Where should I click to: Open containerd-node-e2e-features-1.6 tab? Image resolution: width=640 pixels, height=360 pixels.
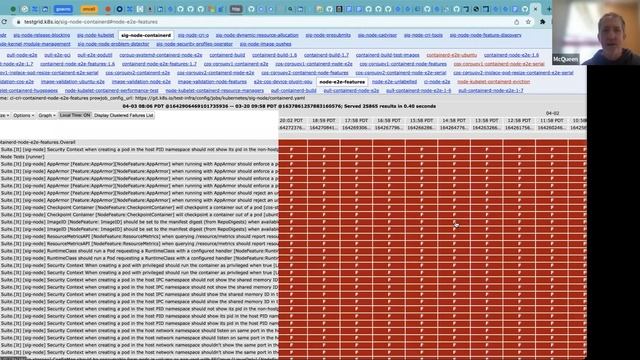tap(78, 64)
